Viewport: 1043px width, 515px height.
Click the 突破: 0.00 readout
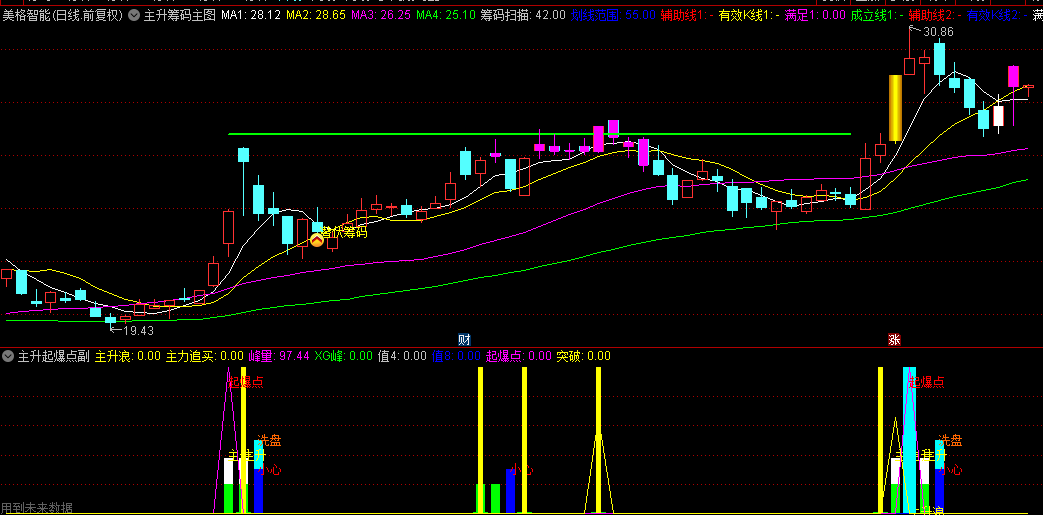pos(583,356)
